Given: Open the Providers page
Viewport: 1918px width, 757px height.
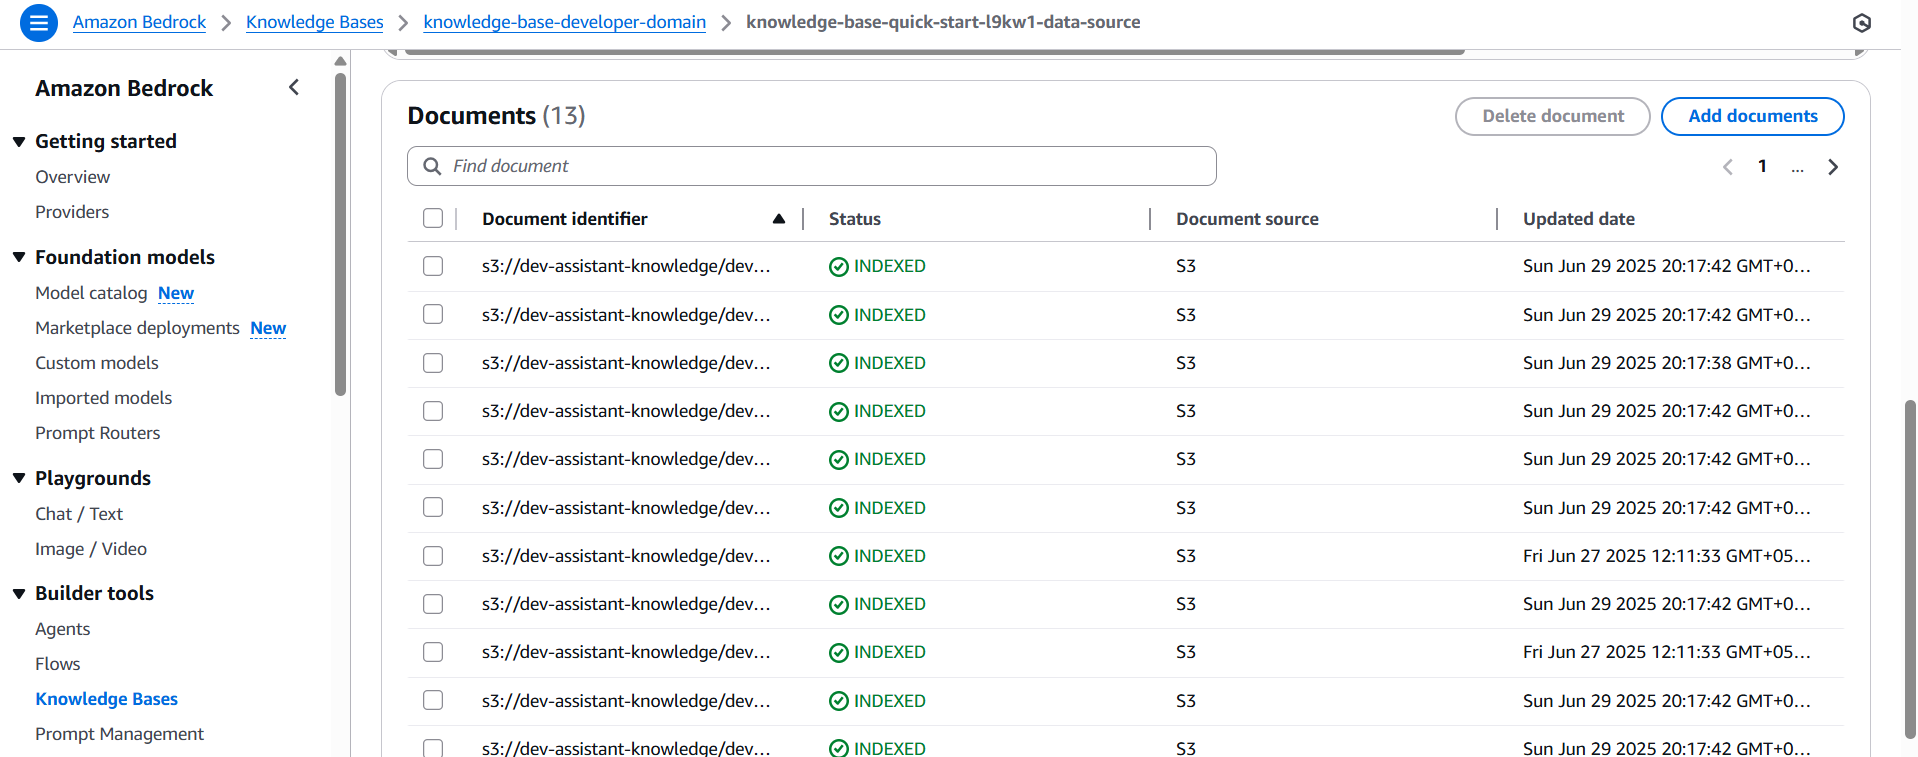Looking at the screenshot, I should pyautogui.click(x=72, y=212).
